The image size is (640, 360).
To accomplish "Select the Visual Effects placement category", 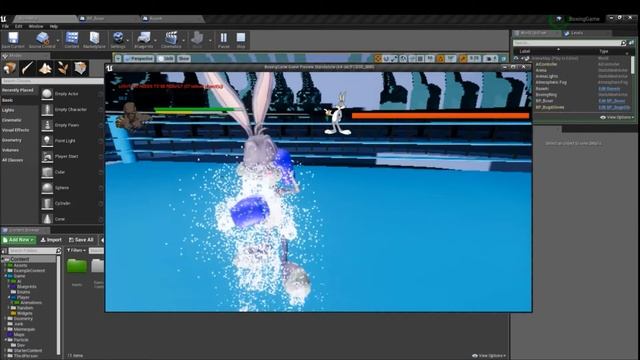I will (x=16, y=130).
